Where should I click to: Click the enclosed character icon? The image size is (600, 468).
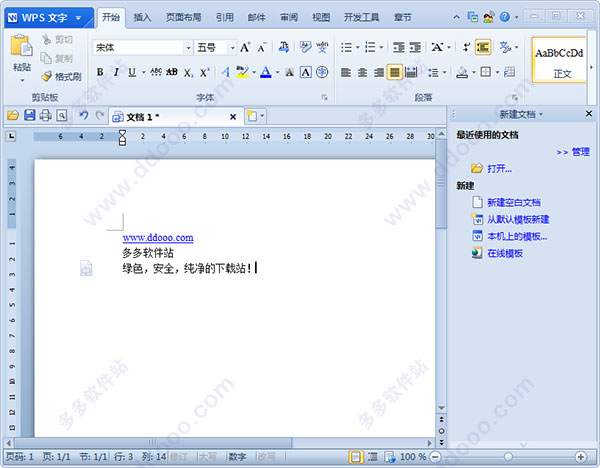(322, 72)
